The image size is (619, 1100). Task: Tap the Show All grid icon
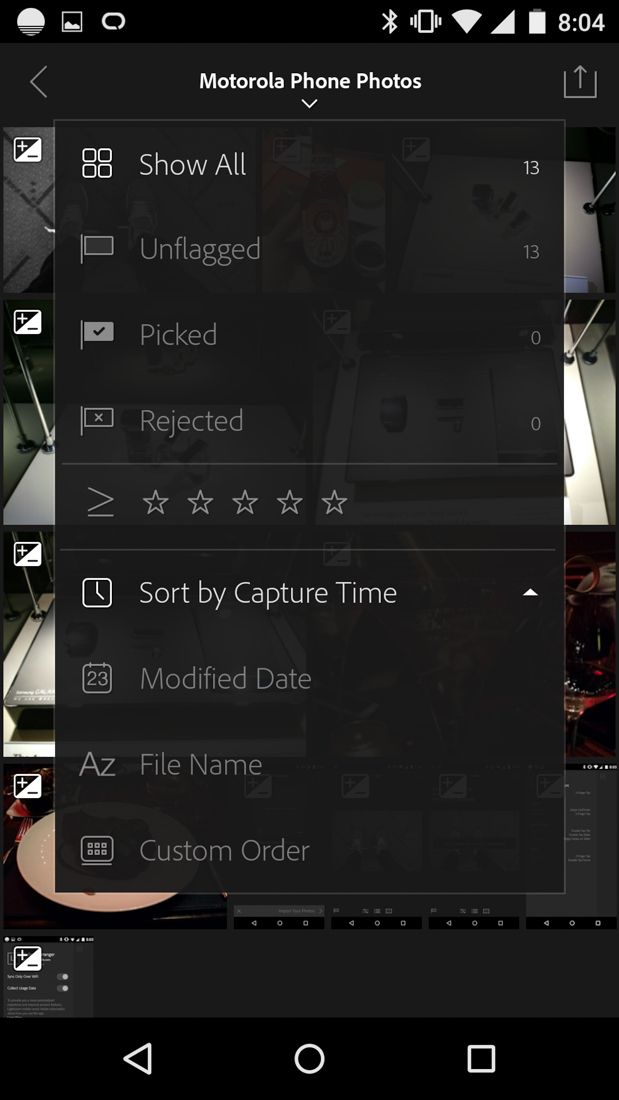point(97,164)
